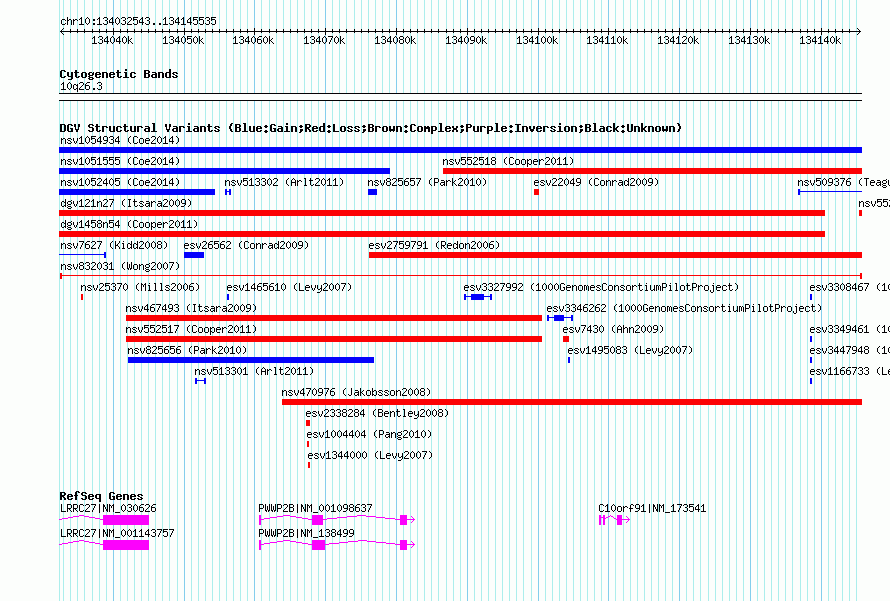The image size is (890, 601).
Task: Click the esv3346262 1000Genomes variant label
Action: pos(684,308)
